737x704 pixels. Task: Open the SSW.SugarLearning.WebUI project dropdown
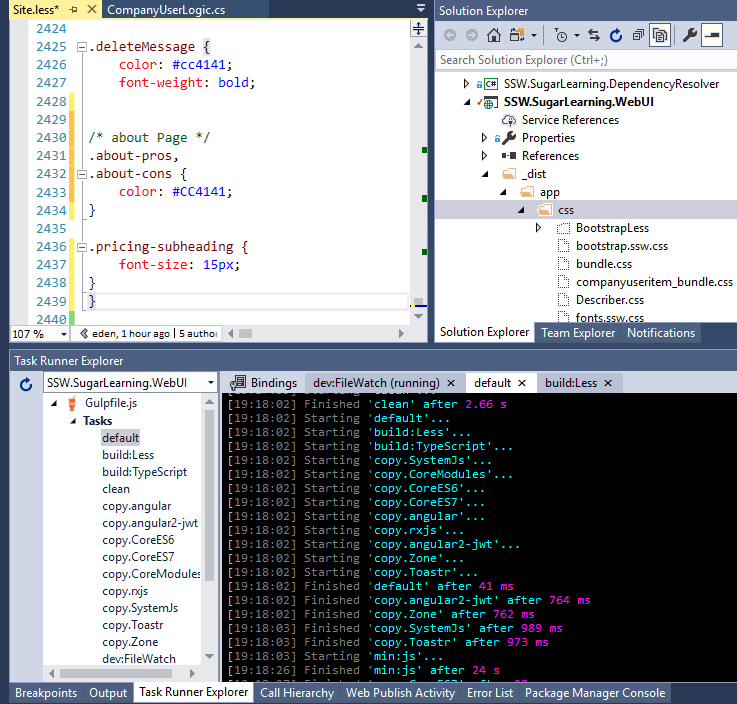[x=209, y=383]
